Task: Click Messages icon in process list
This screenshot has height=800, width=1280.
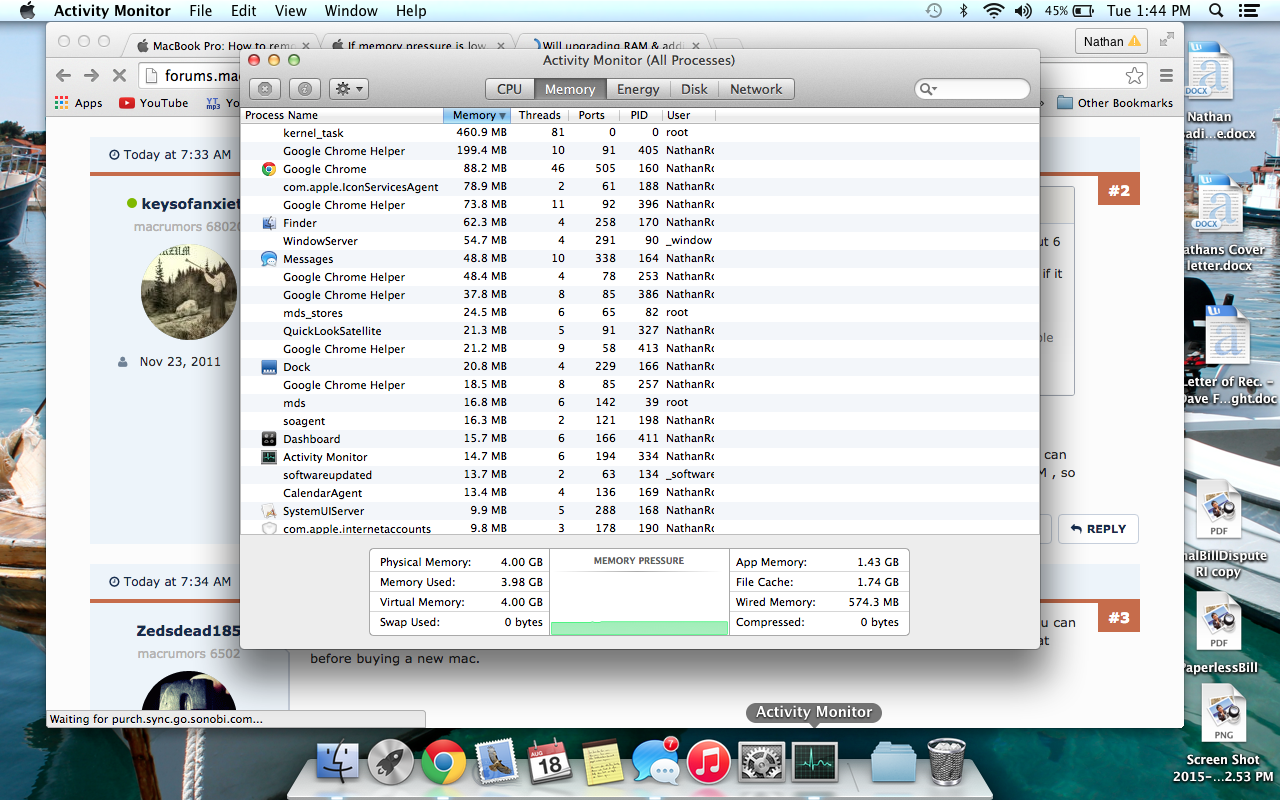Action: 269,259
